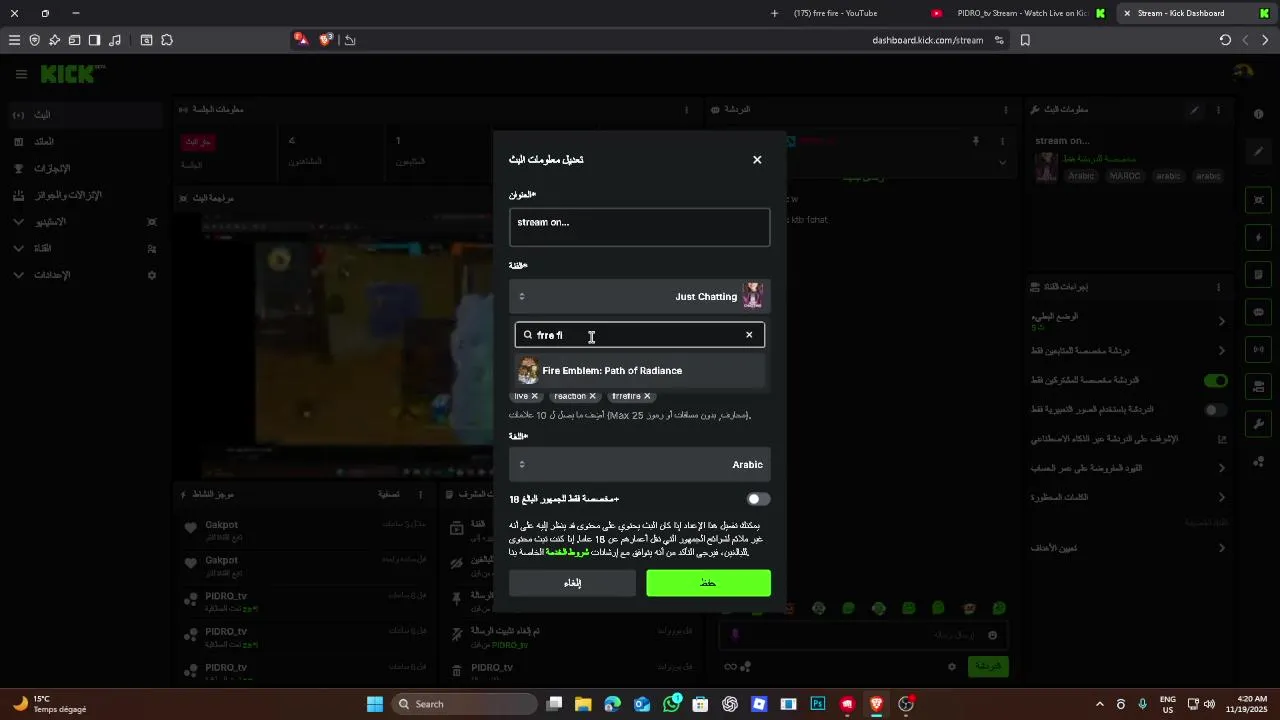Open channel actions three-dot menu
The height and width of the screenshot is (720, 1280).
click(x=1219, y=287)
